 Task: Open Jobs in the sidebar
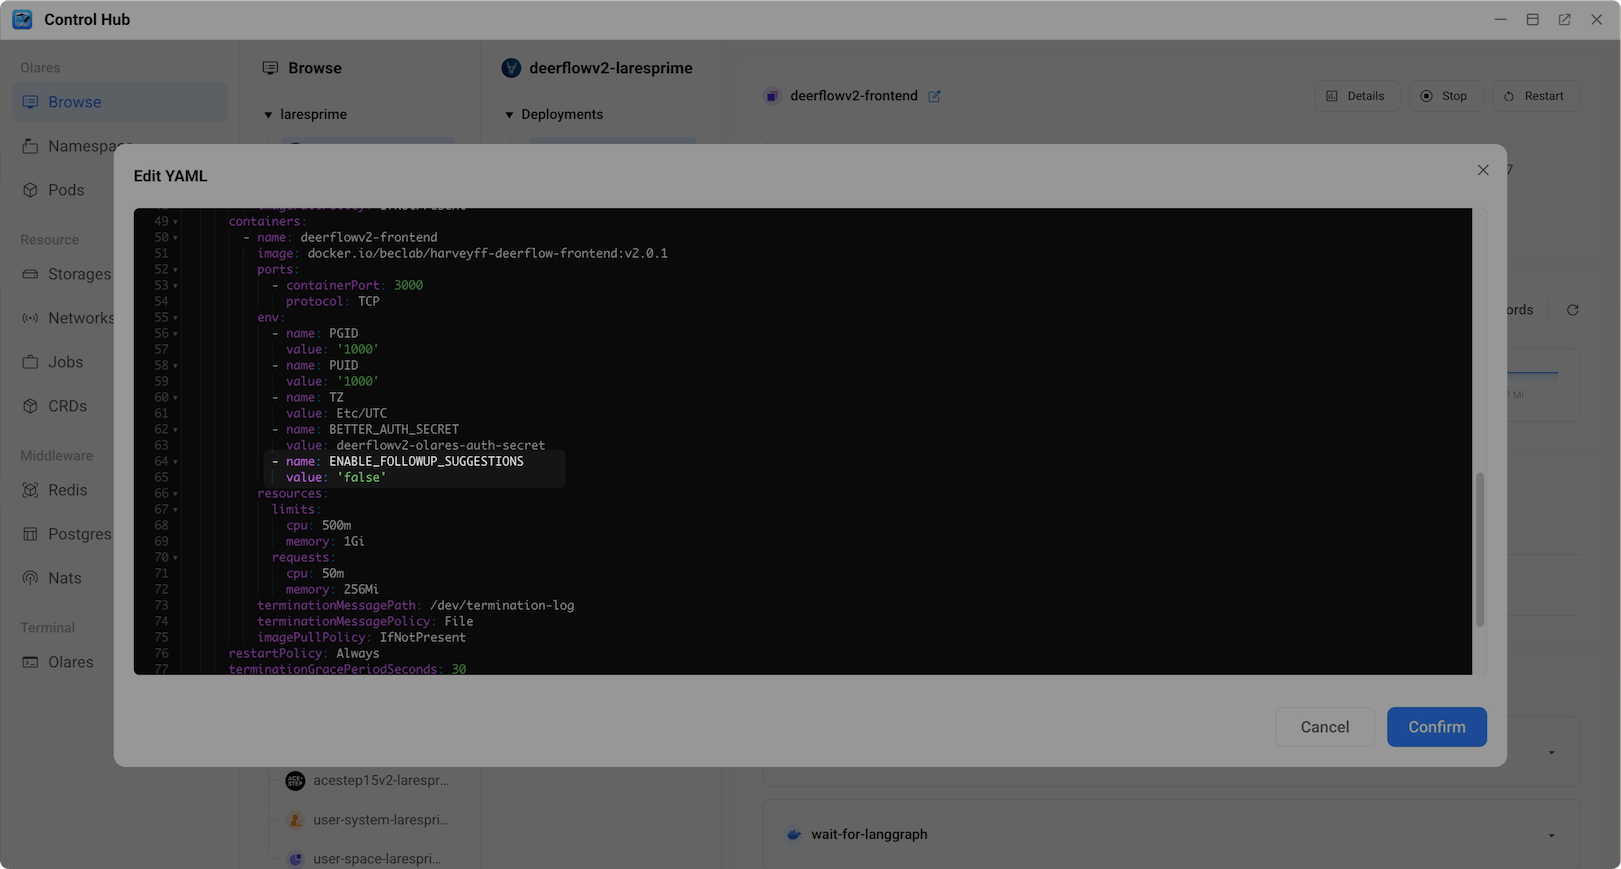pyautogui.click(x=66, y=362)
